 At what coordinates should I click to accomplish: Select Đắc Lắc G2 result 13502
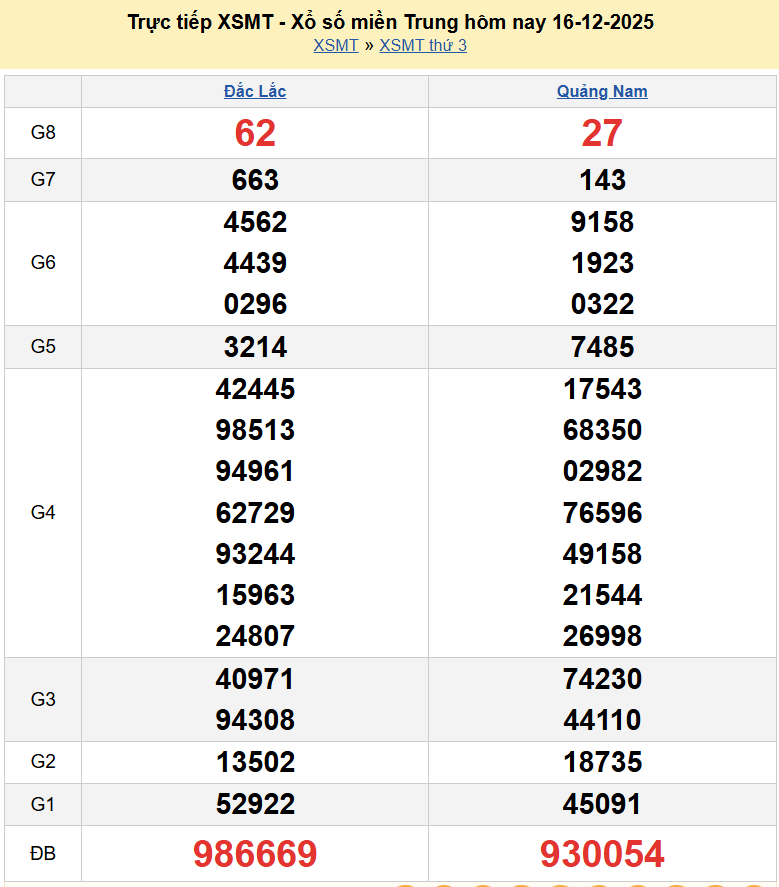click(255, 762)
